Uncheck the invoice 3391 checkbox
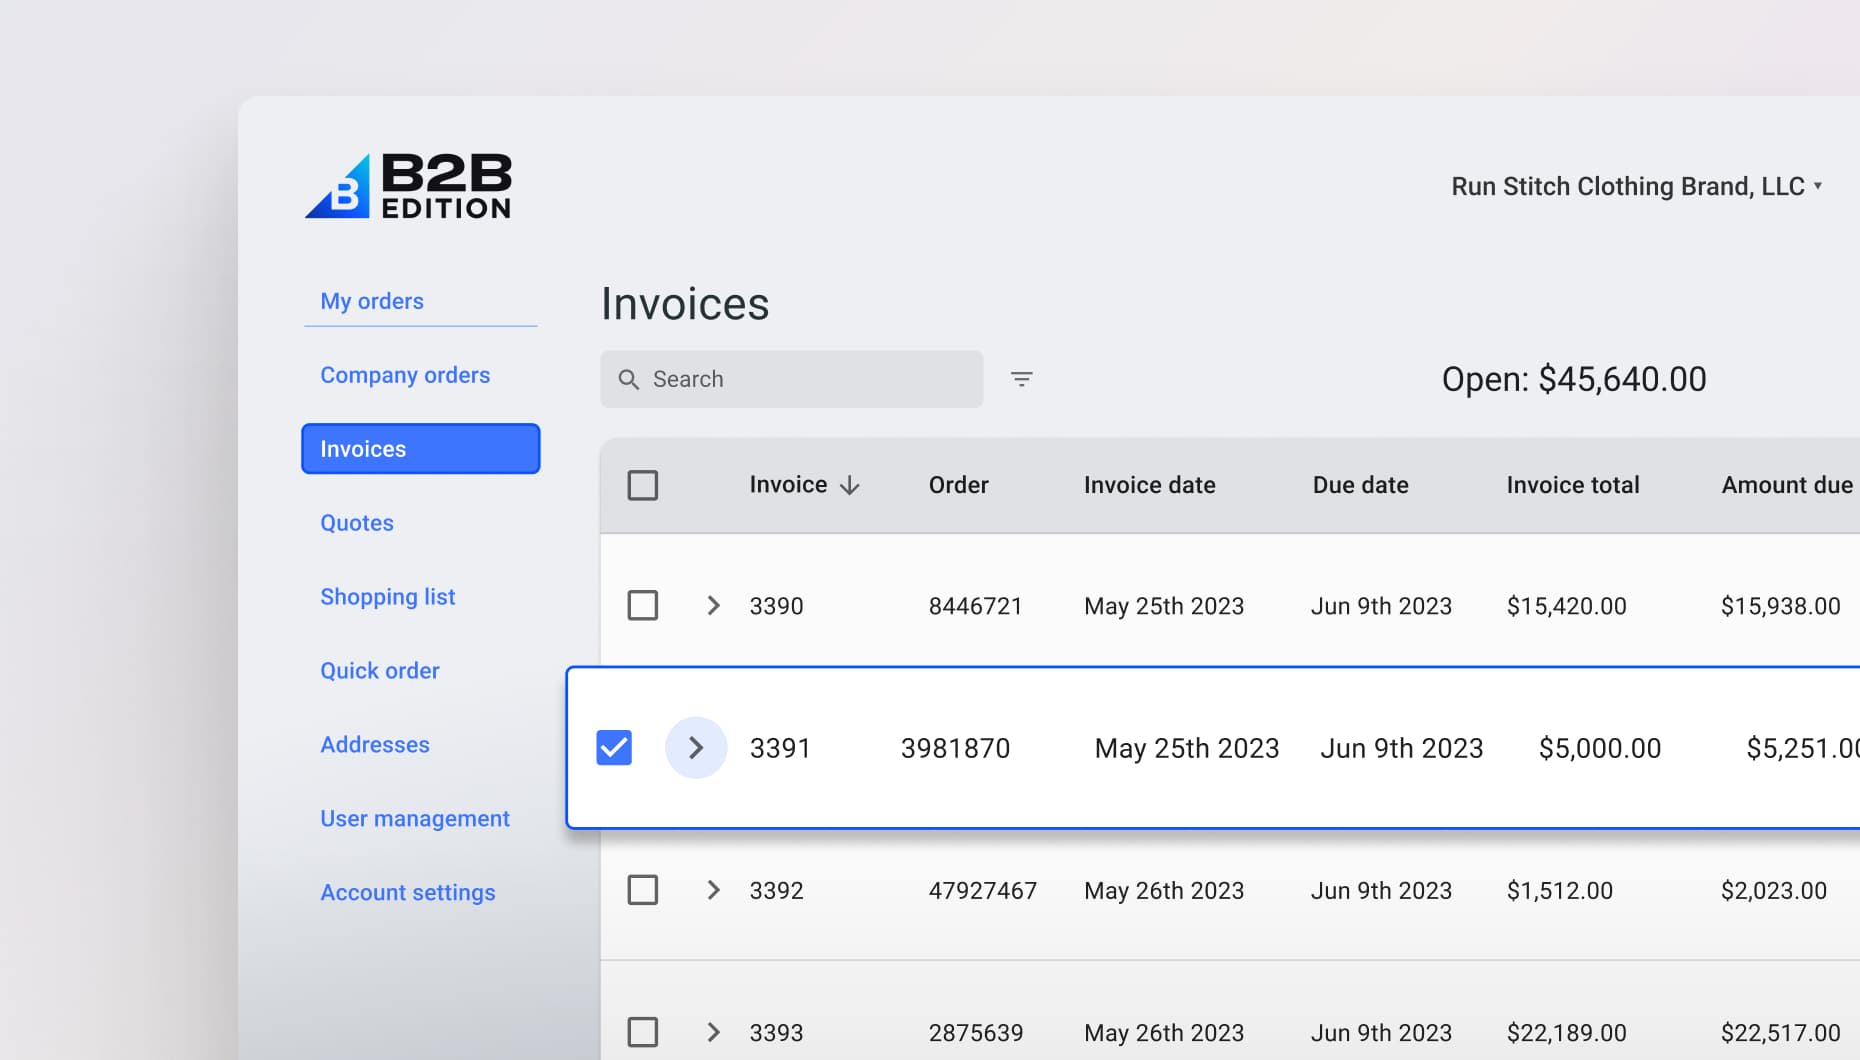The image size is (1860, 1060). pos(614,748)
